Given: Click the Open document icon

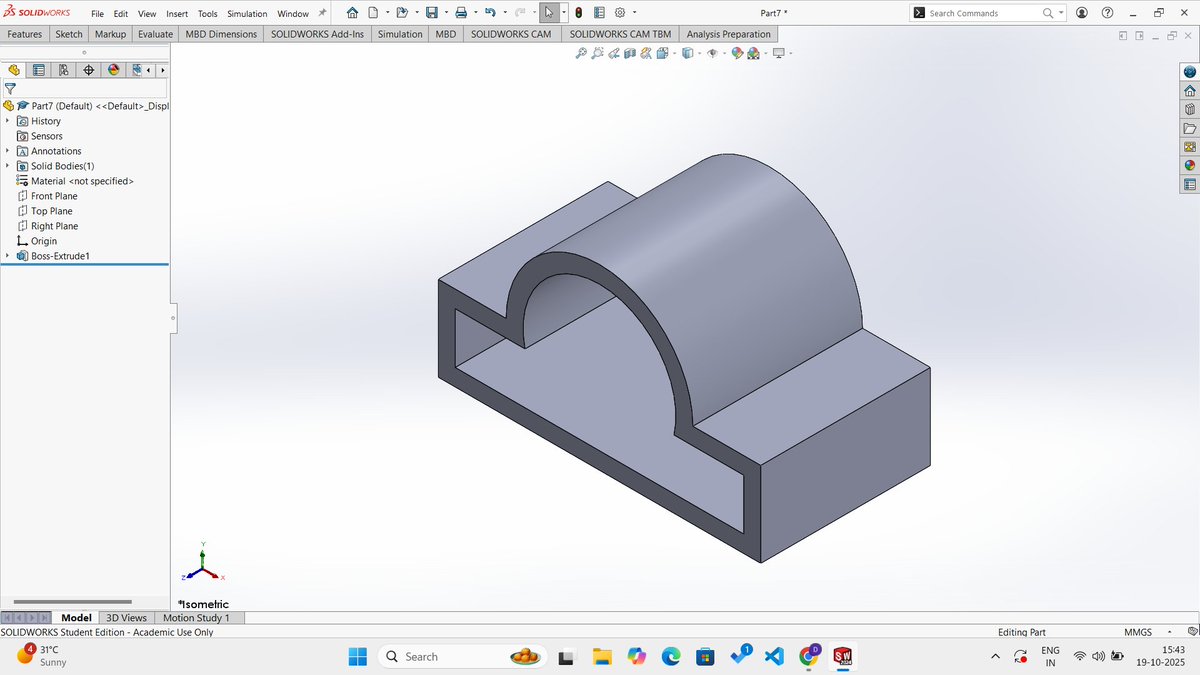Looking at the screenshot, I should [402, 13].
